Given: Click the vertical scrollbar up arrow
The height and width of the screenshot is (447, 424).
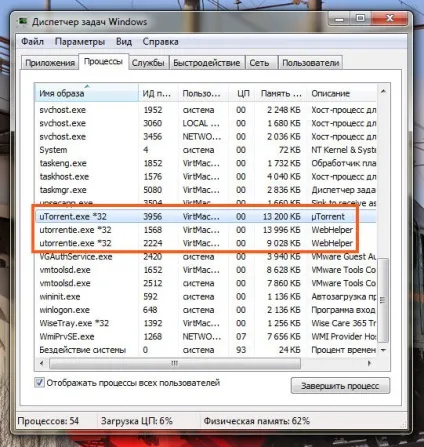Looking at the screenshot, I should tap(383, 91).
